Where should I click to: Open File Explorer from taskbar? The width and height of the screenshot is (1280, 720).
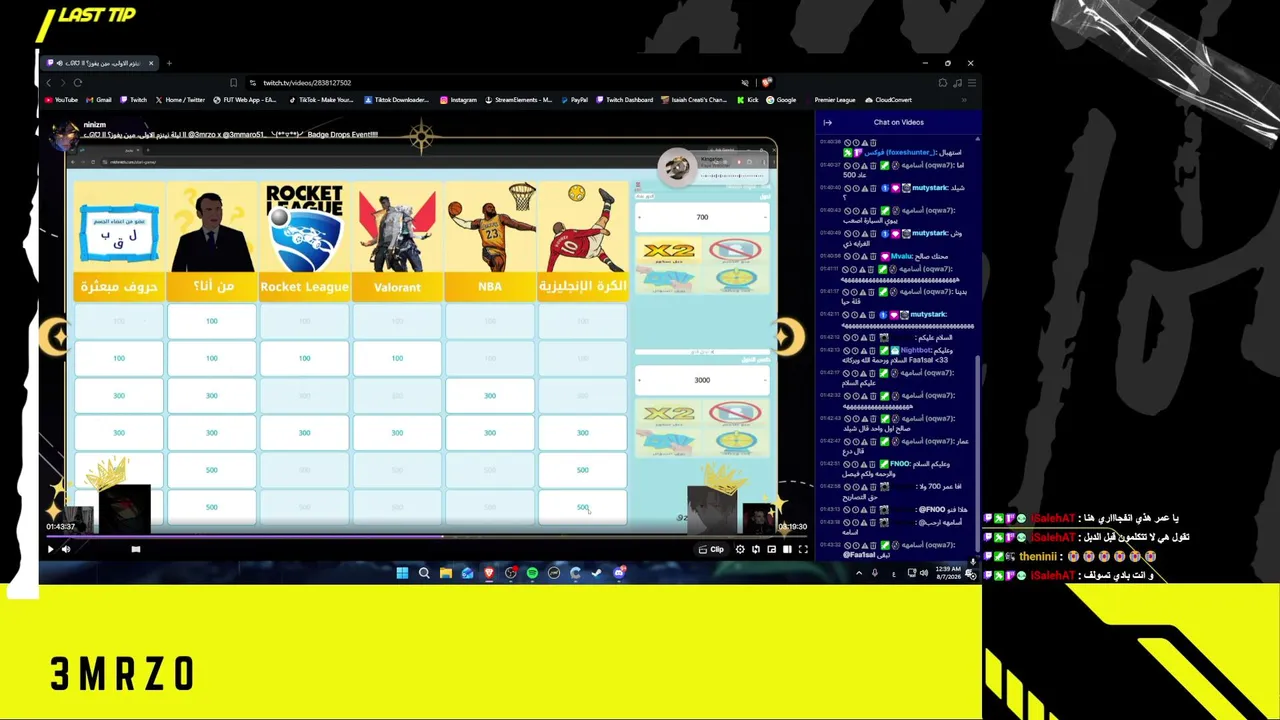point(446,573)
